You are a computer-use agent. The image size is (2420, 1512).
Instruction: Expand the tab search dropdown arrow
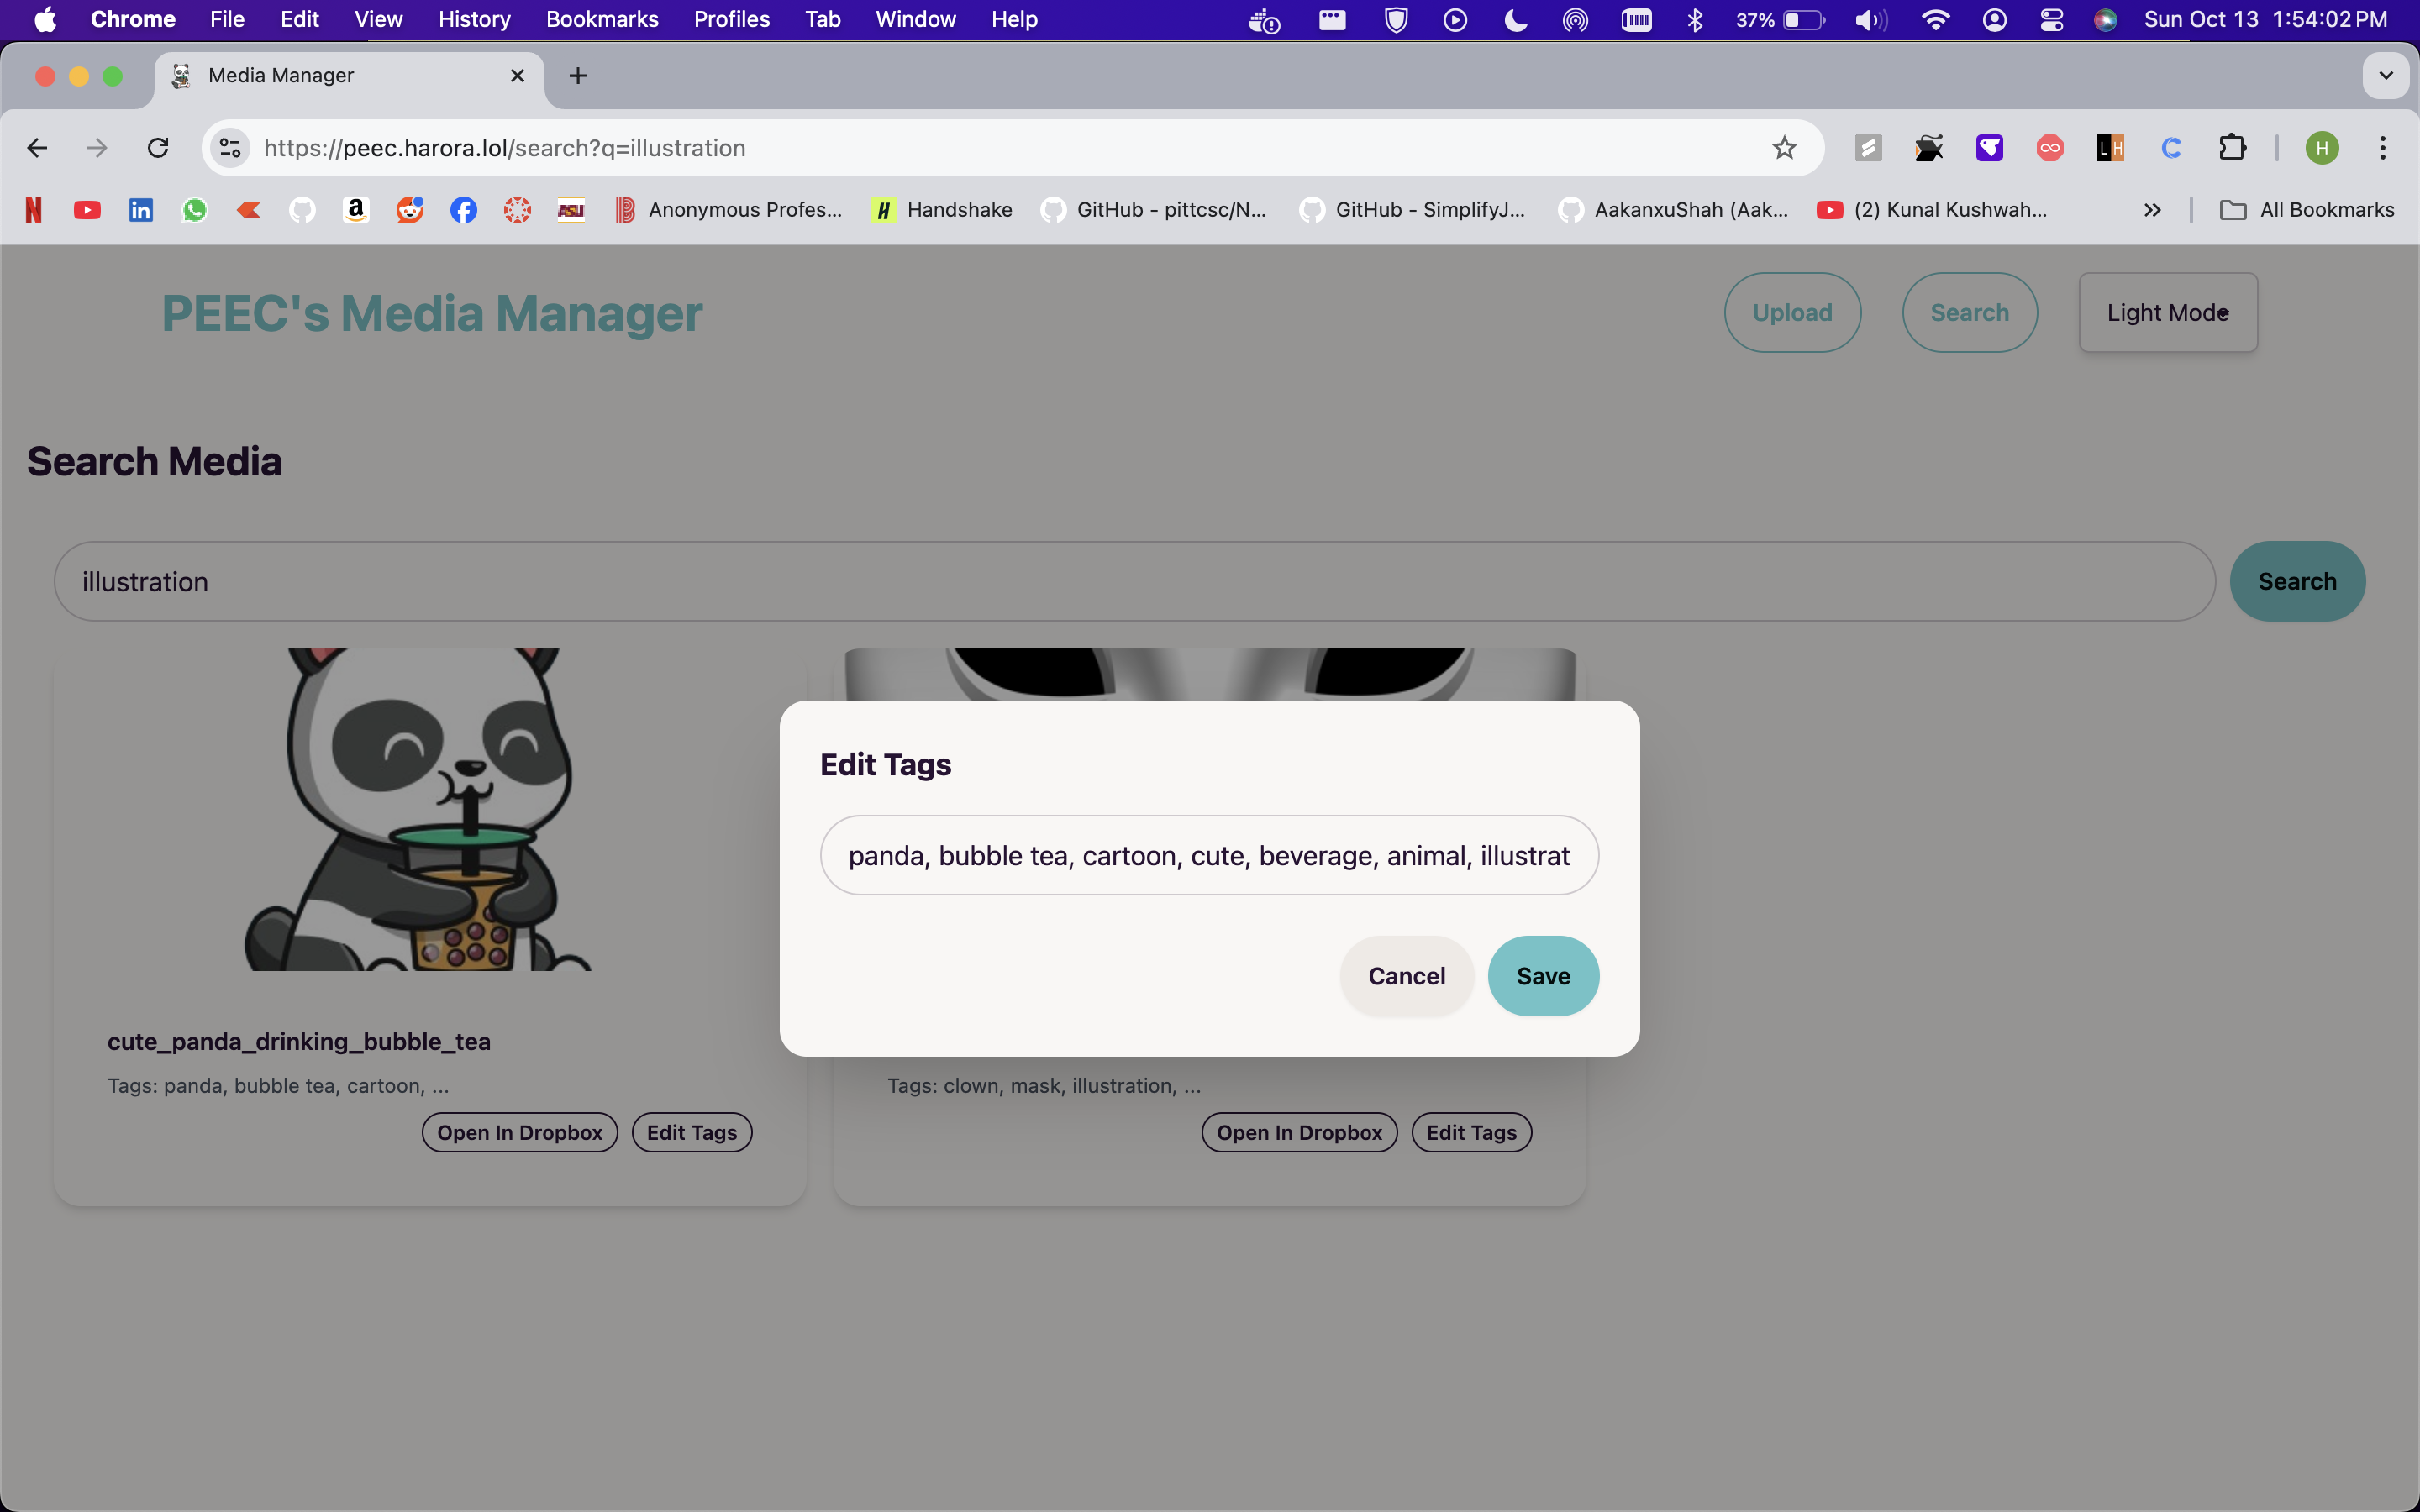[x=2386, y=76]
